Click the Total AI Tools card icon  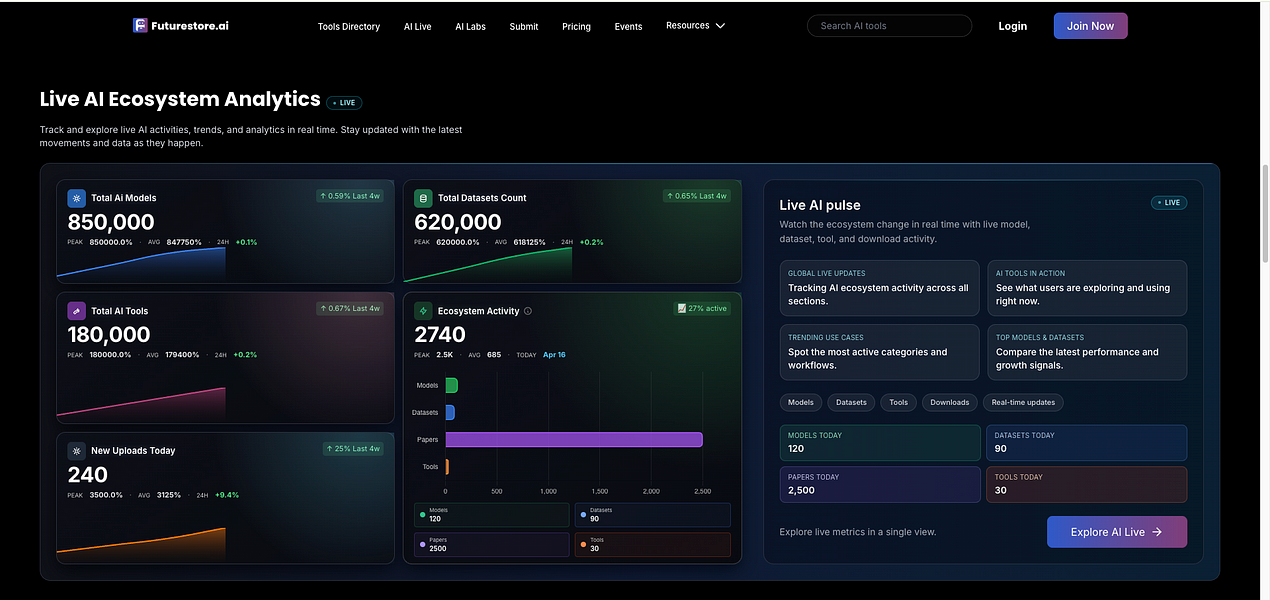(x=77, y=311)
